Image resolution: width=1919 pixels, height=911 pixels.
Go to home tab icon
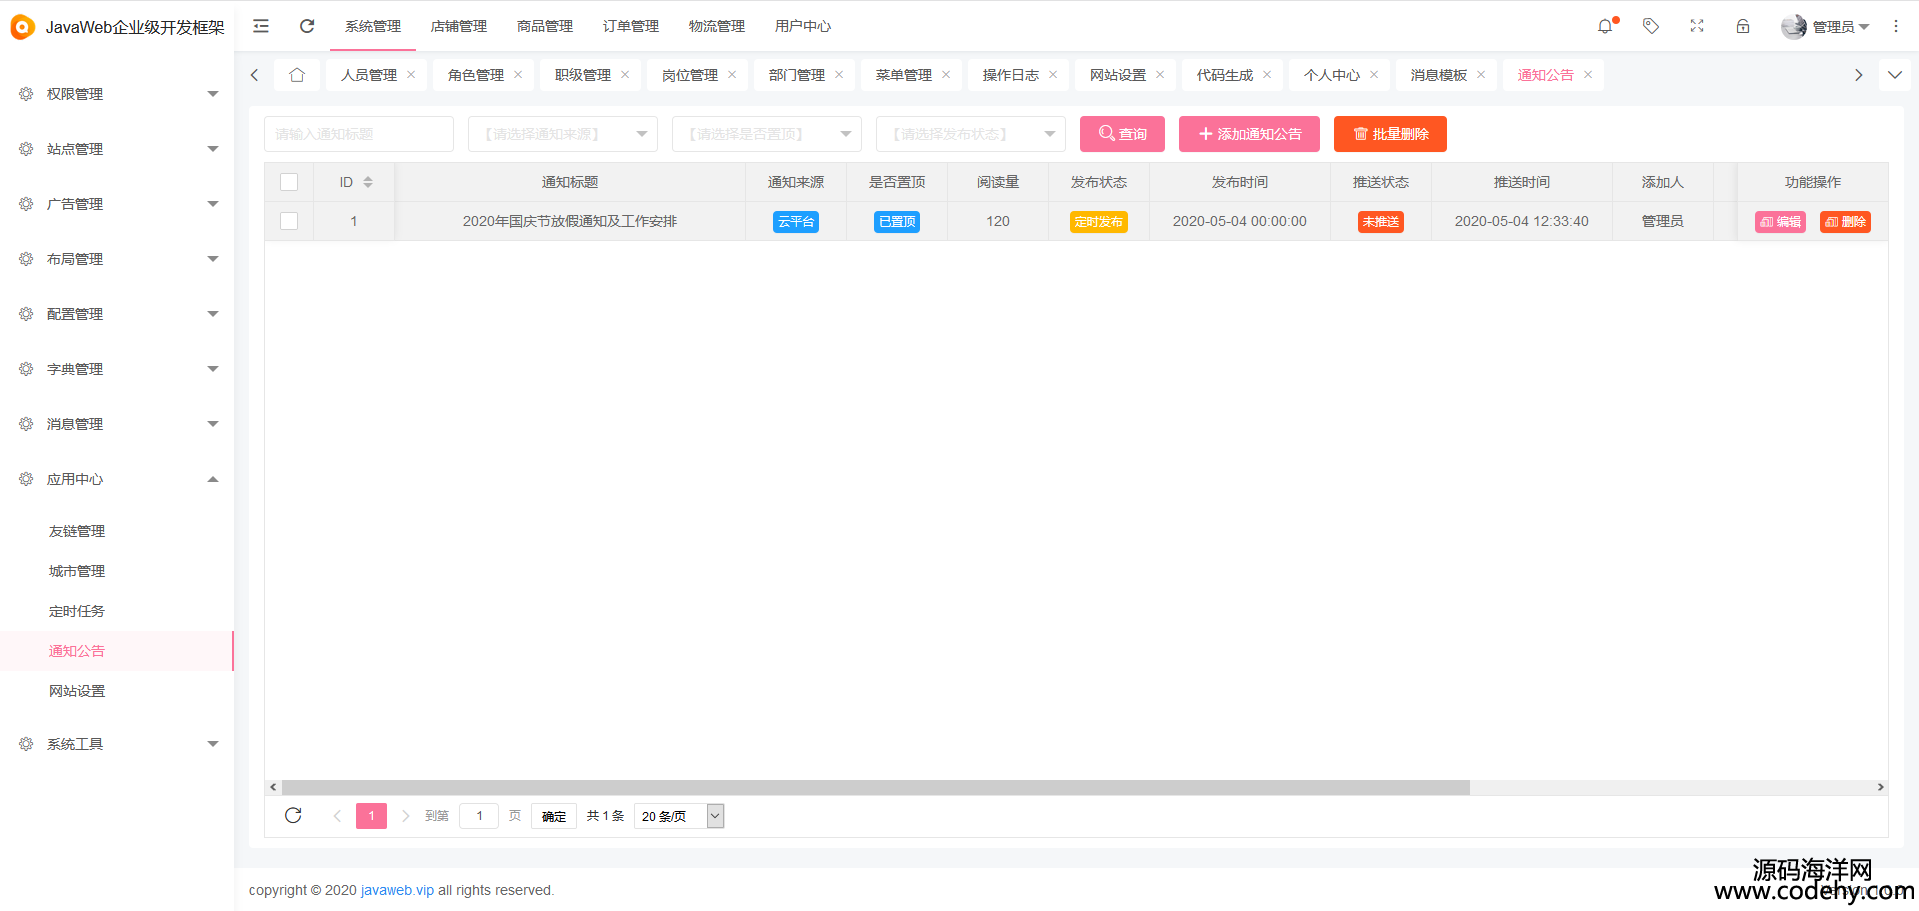point(297,75)
